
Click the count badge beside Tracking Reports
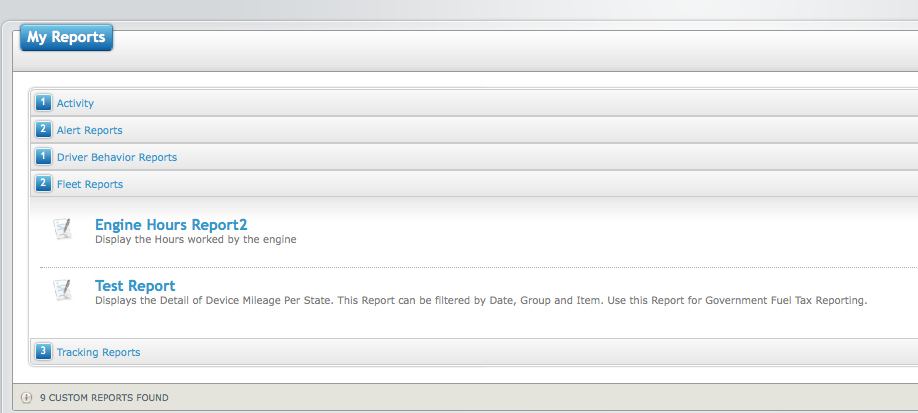43,352
